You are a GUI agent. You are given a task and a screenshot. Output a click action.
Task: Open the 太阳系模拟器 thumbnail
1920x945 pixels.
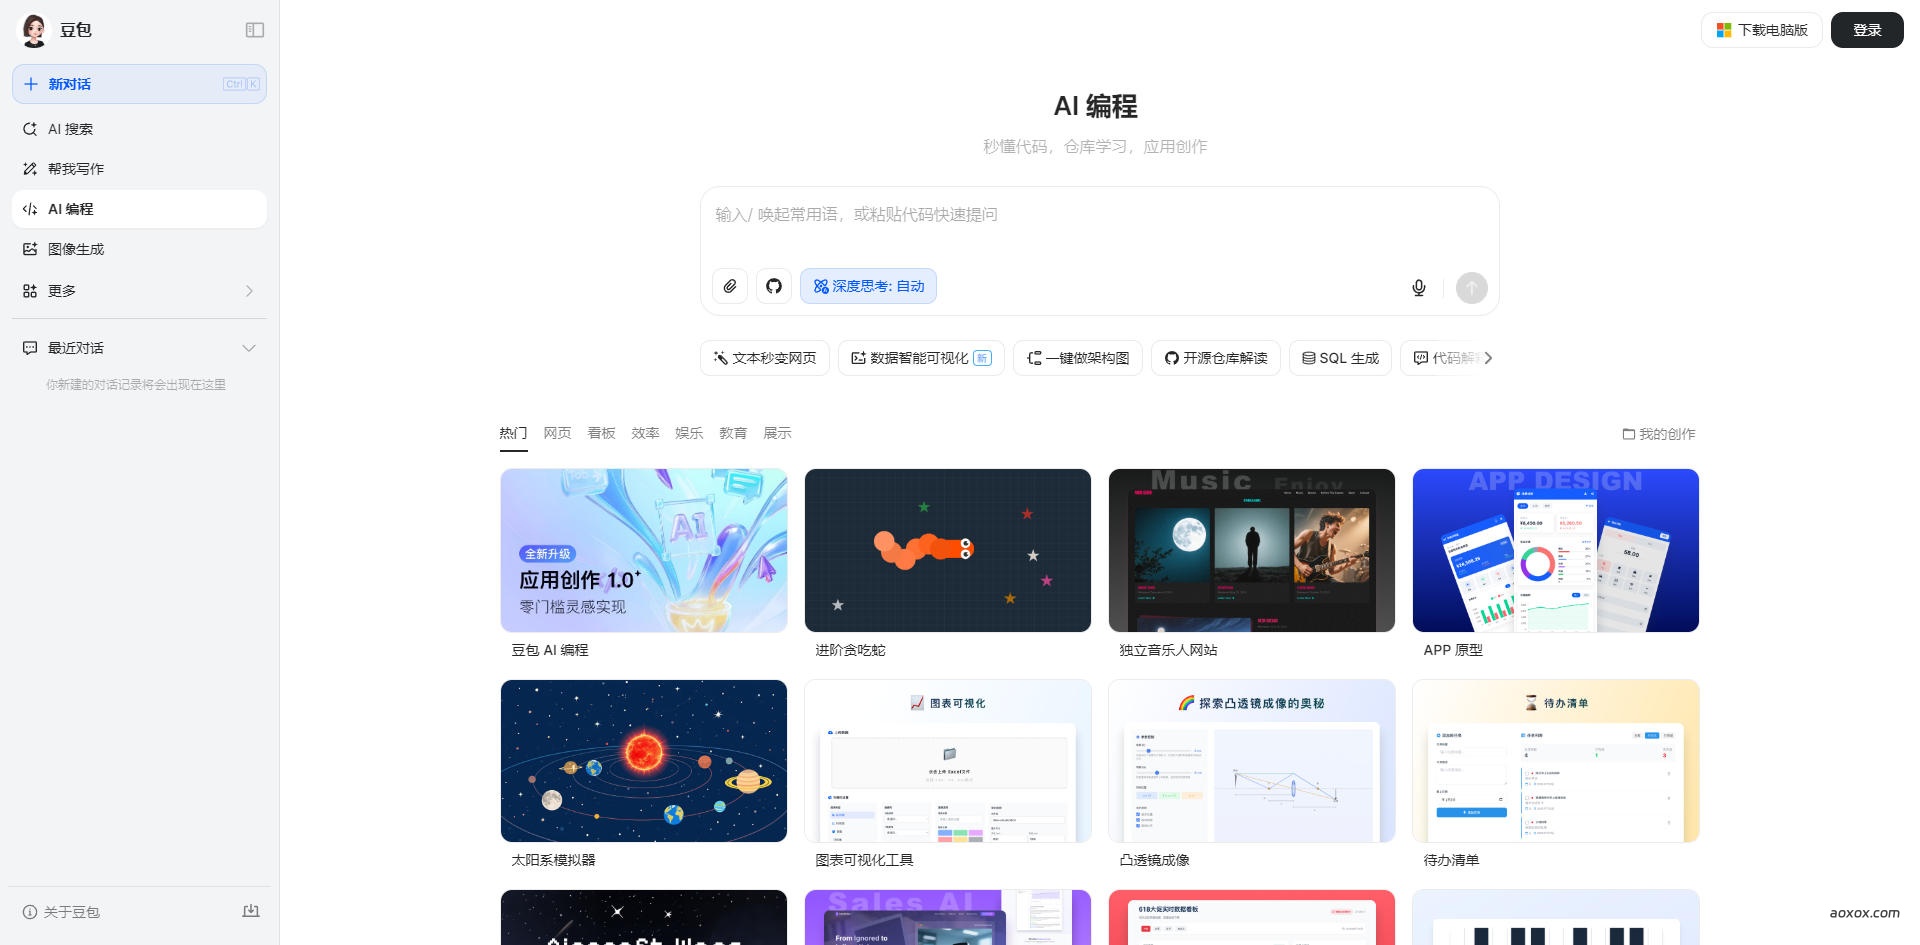tap(644, 761)
